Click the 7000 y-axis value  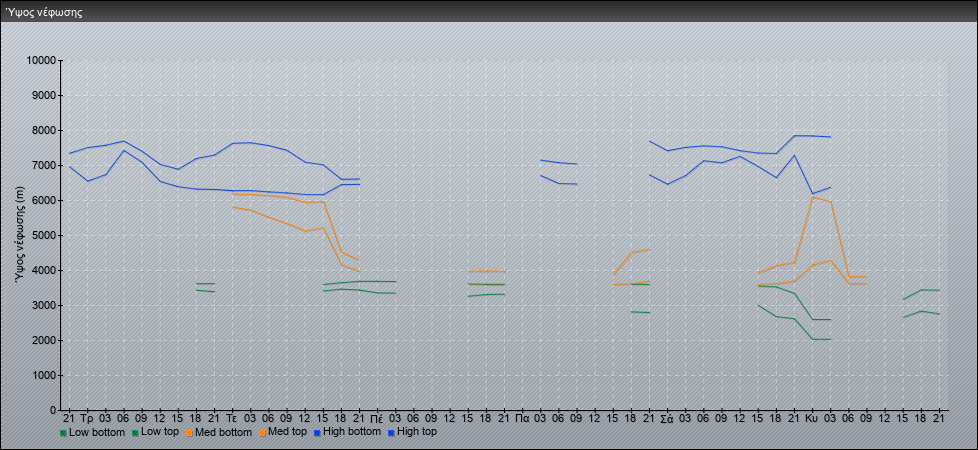pyautogui.click(x=44, y=166)
